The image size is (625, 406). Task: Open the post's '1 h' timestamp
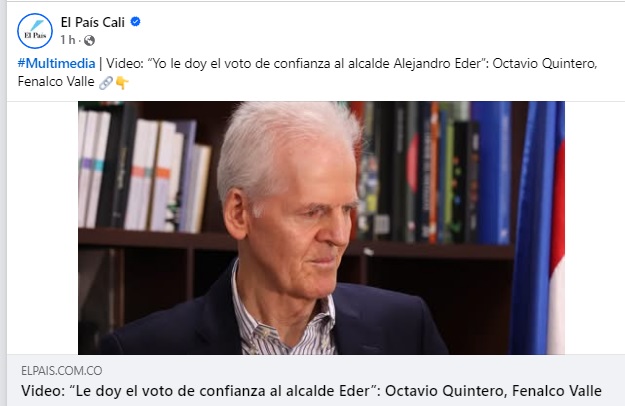click(67, 40)
